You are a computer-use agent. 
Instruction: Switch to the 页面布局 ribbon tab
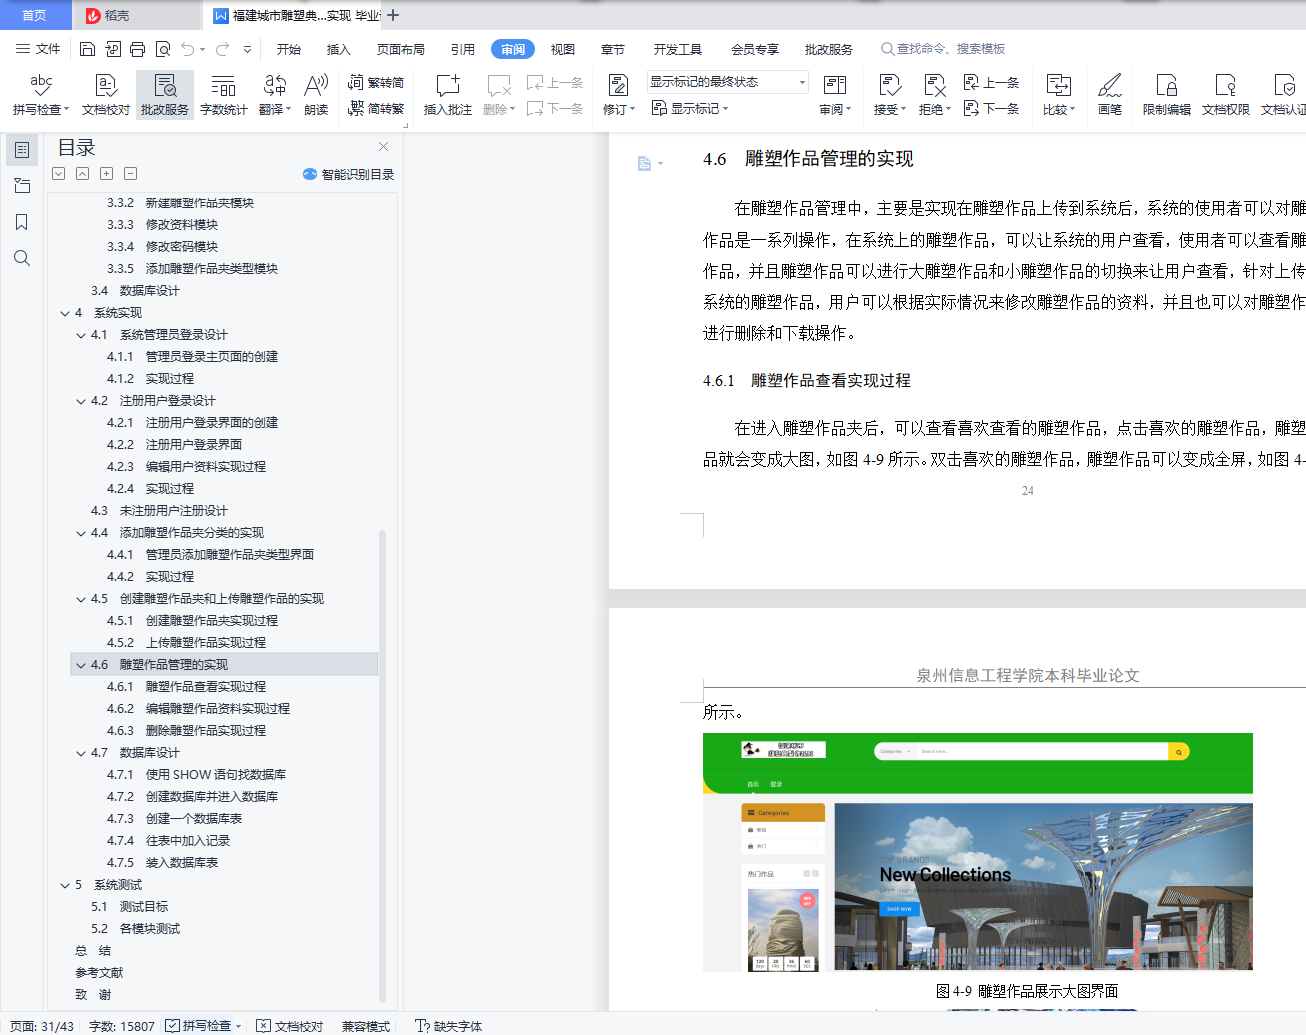pyautogui.click(x=401, y=49)
